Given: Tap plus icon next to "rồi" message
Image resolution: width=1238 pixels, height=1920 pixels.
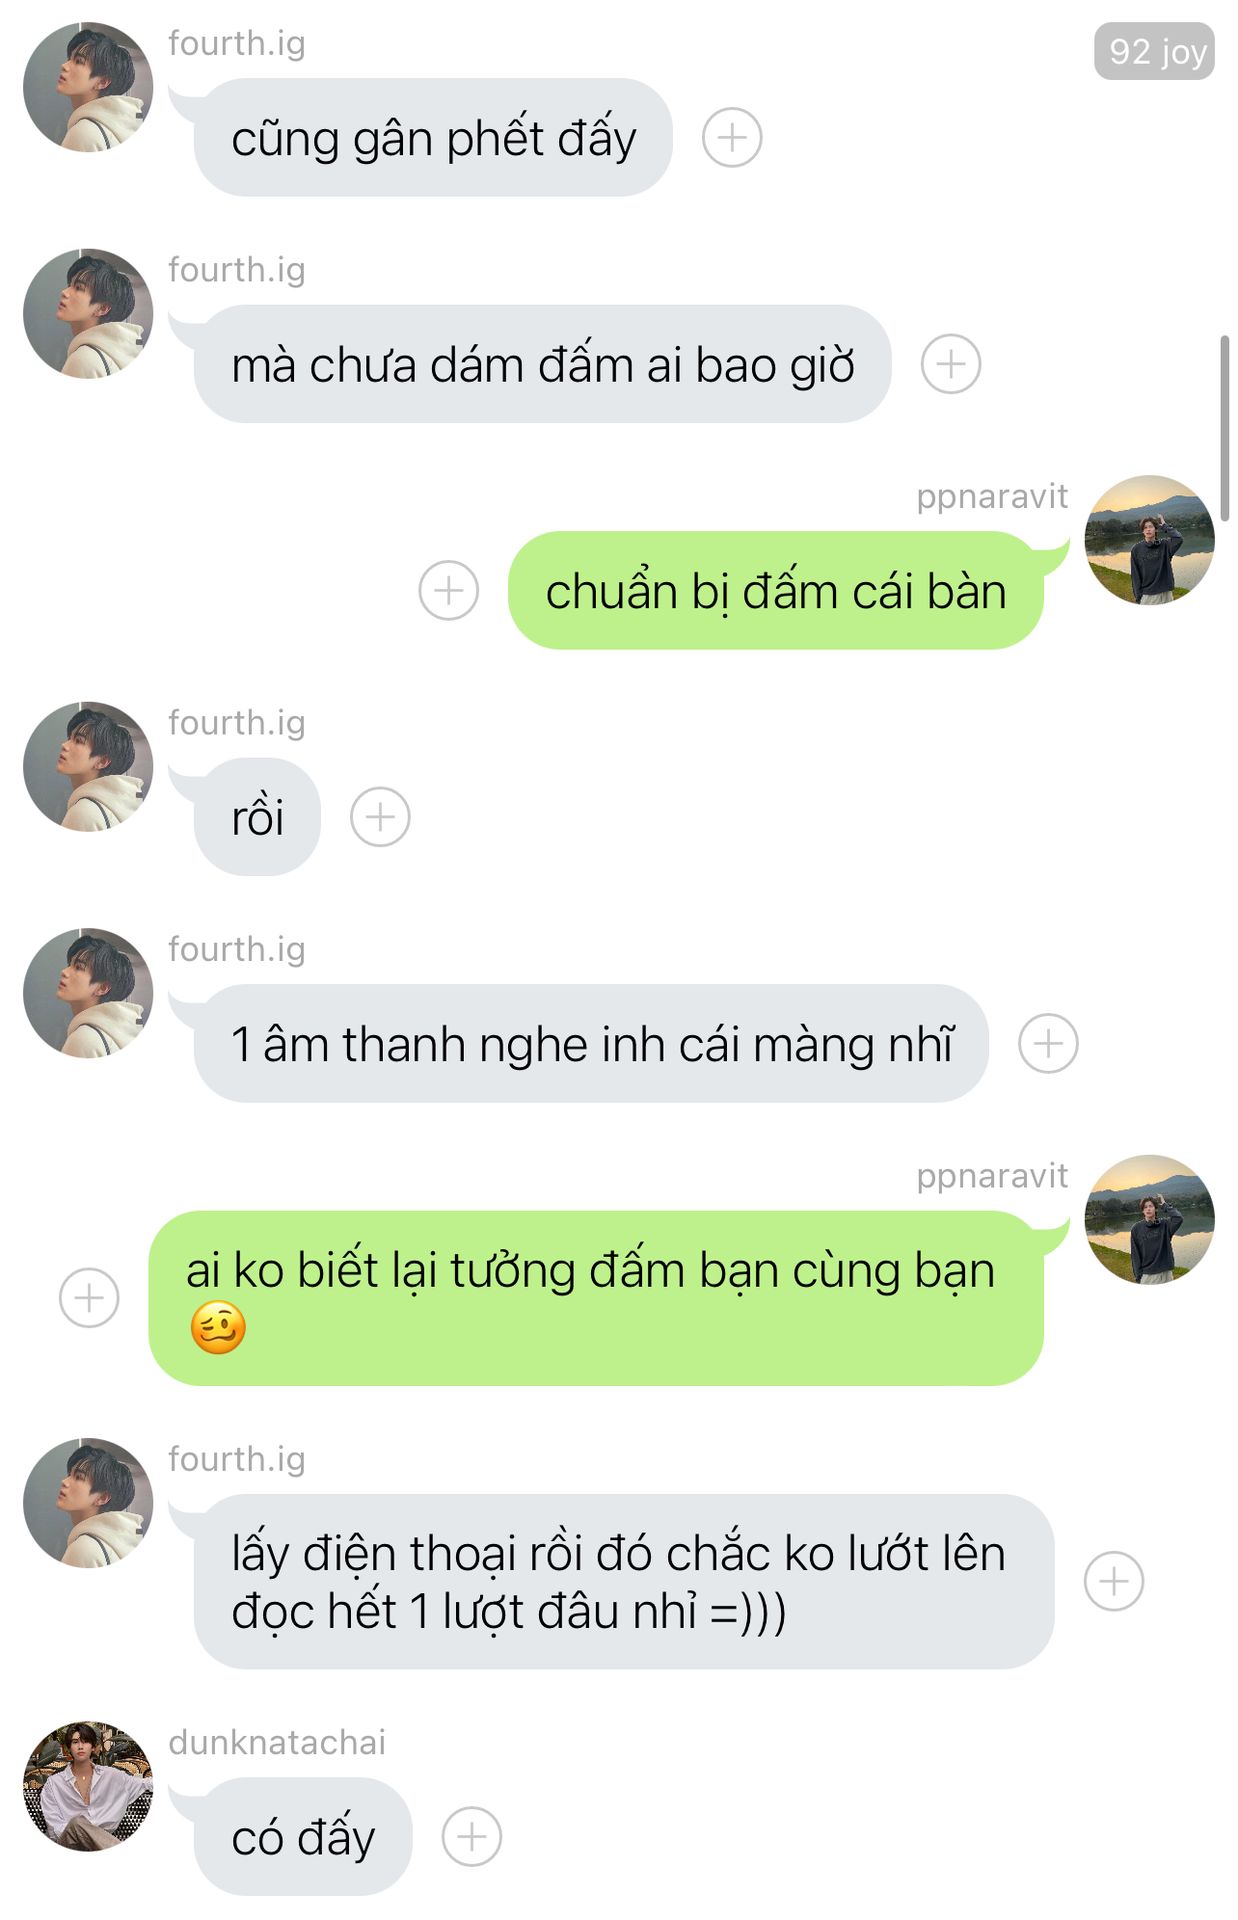Looking at the screenshot, I should [380, 817].
